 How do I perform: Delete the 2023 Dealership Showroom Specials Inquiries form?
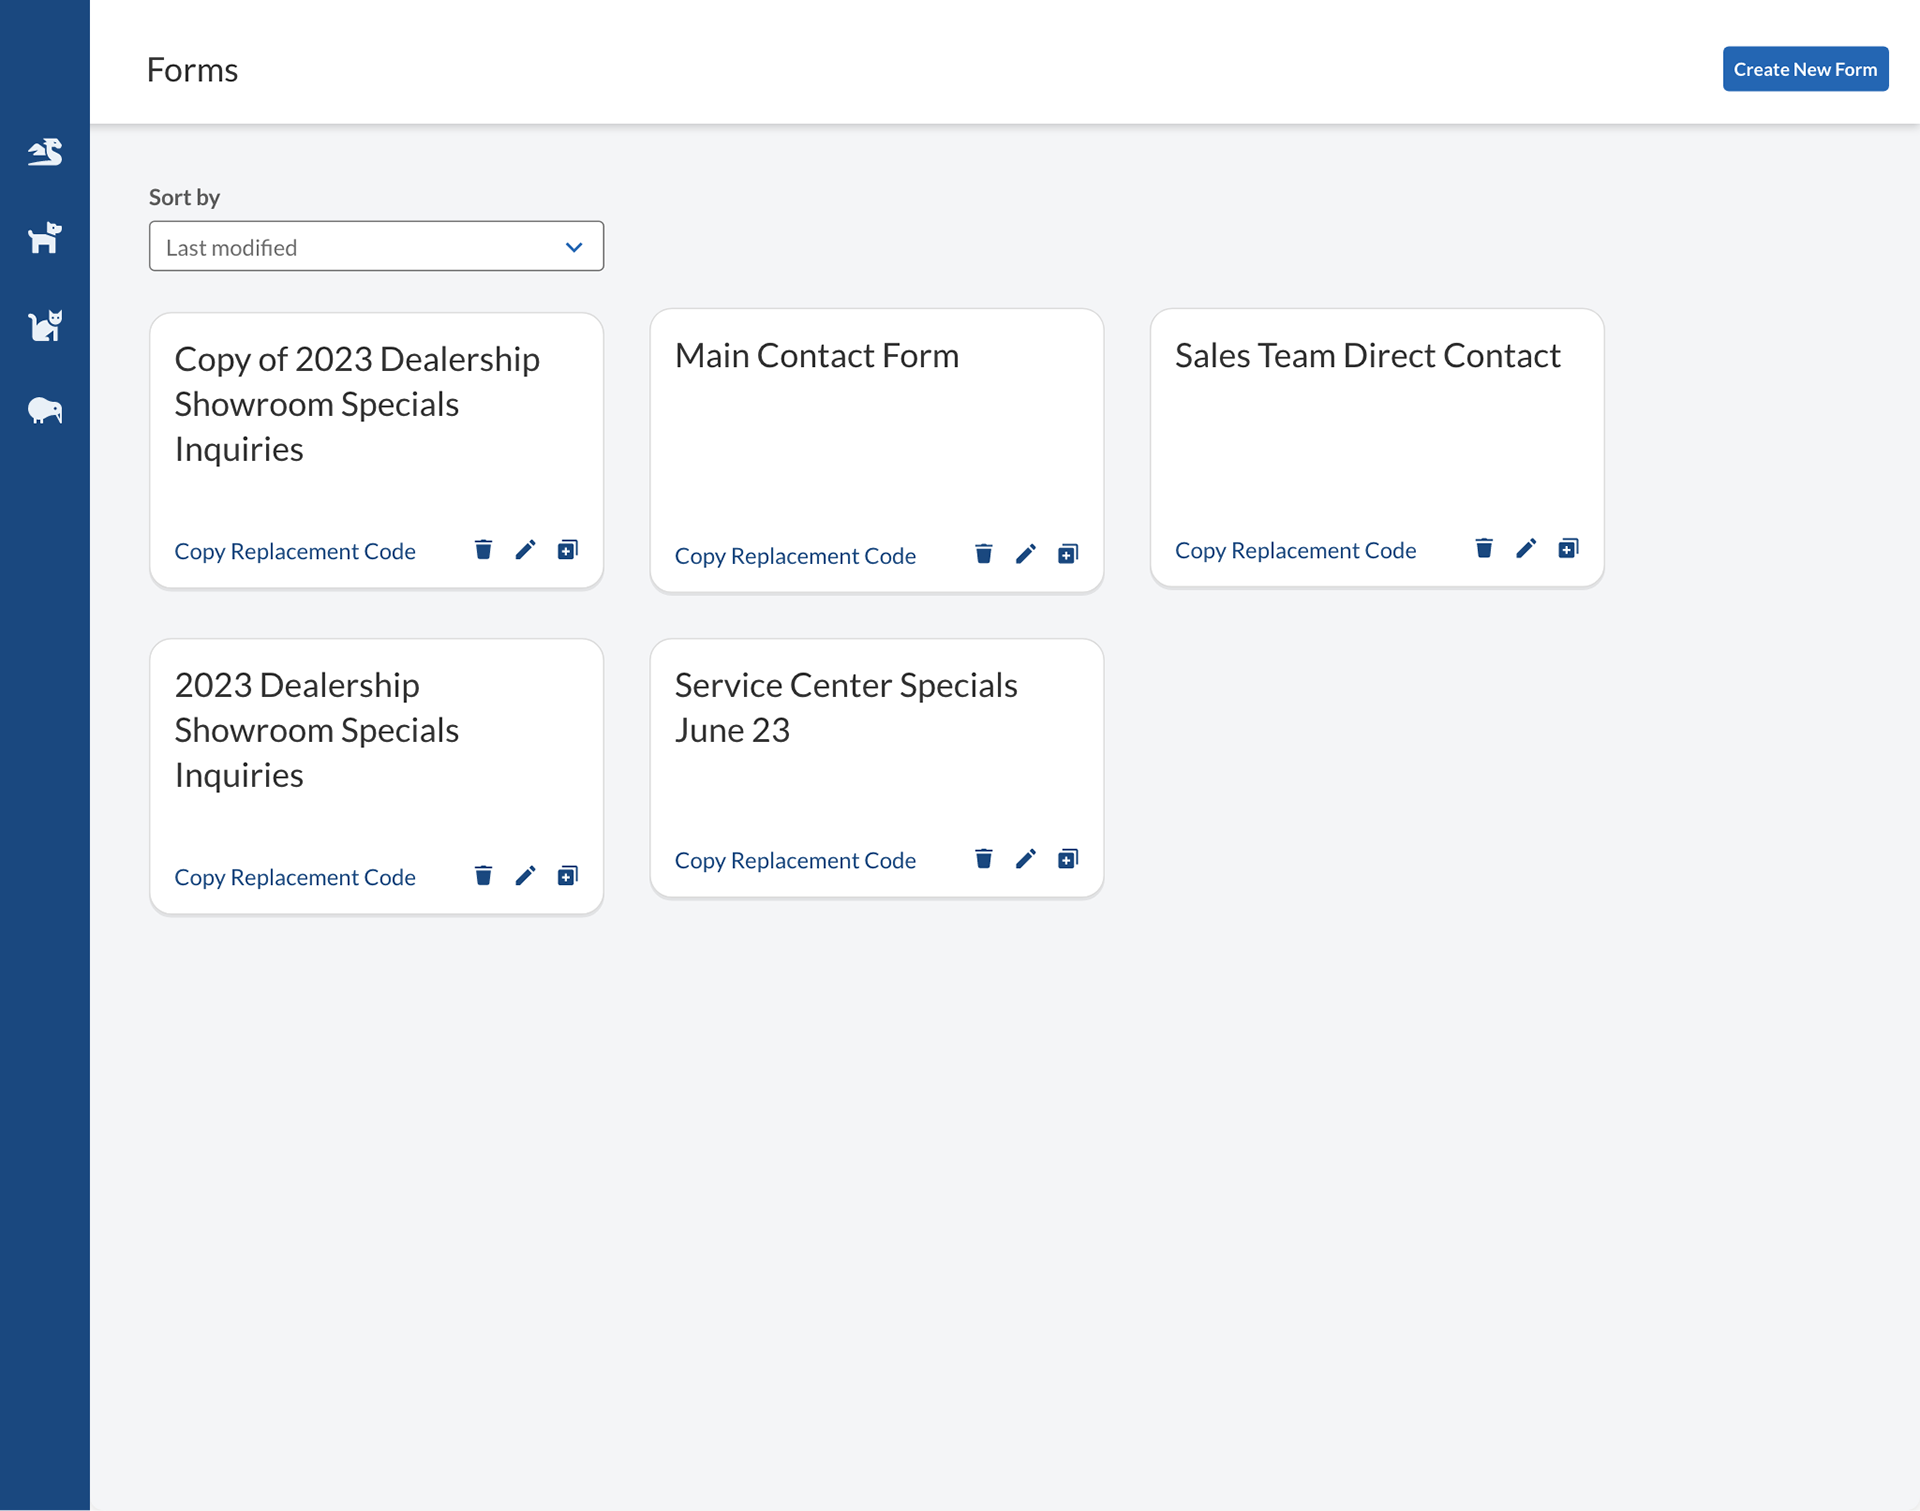483,876
